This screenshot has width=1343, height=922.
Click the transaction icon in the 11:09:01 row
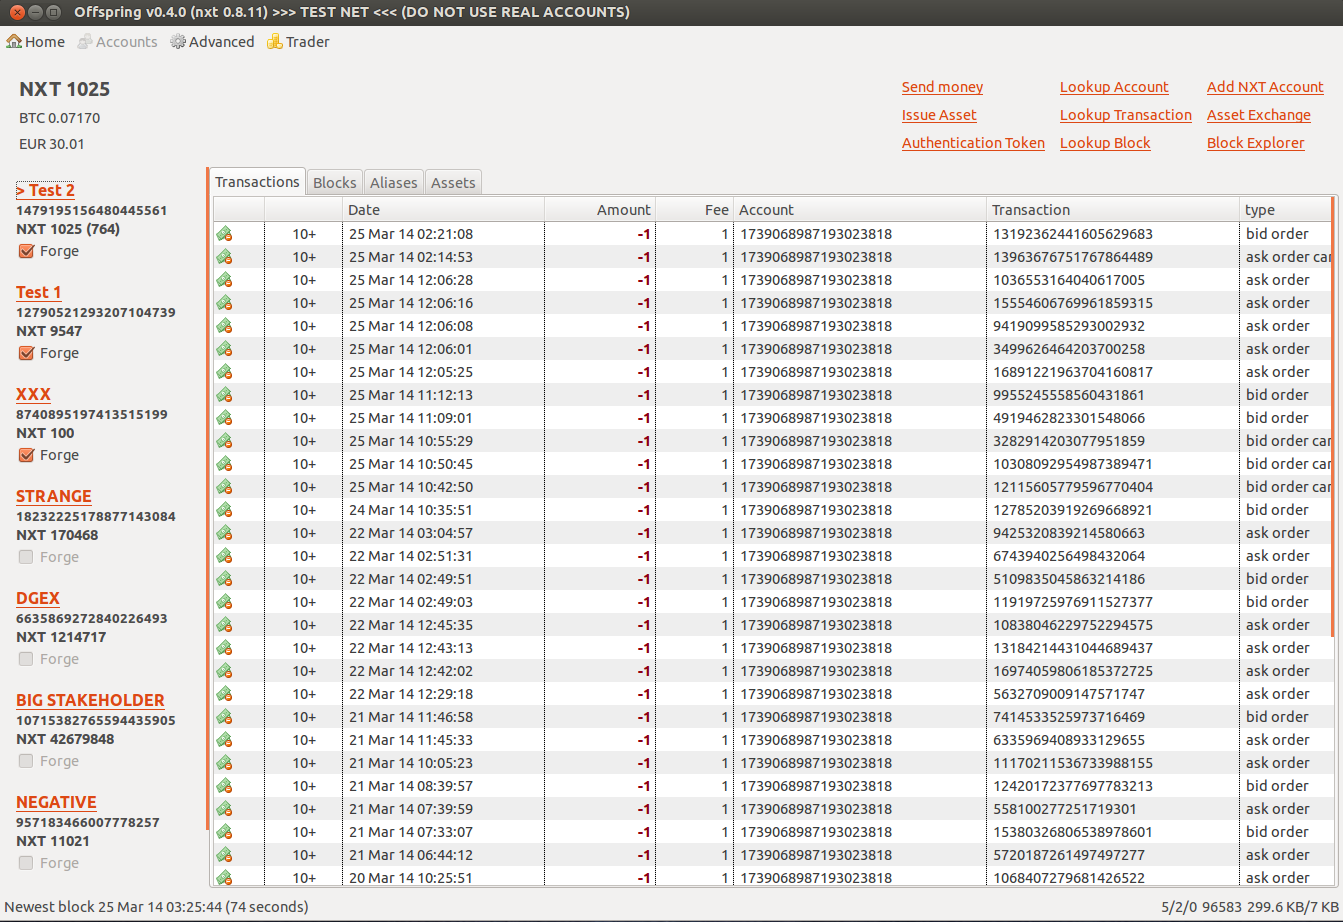tap(224, 418)
